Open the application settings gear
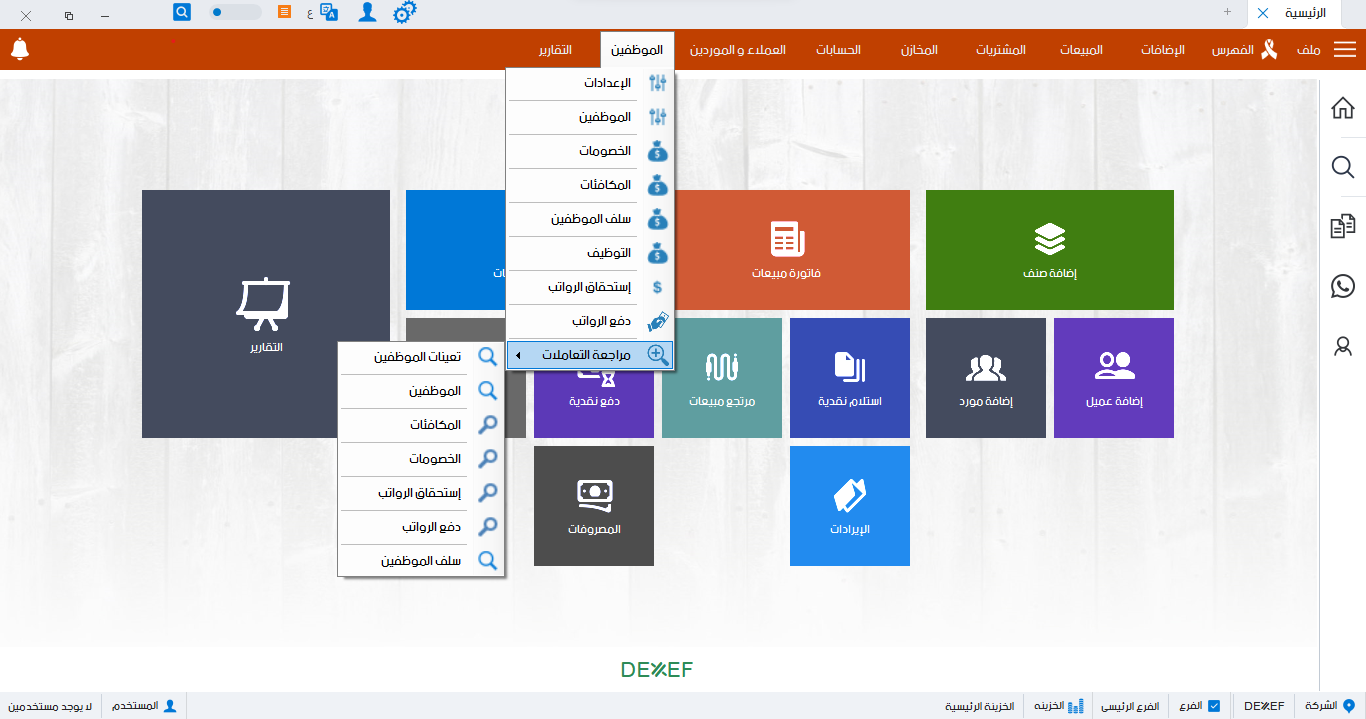 (404, 13)
